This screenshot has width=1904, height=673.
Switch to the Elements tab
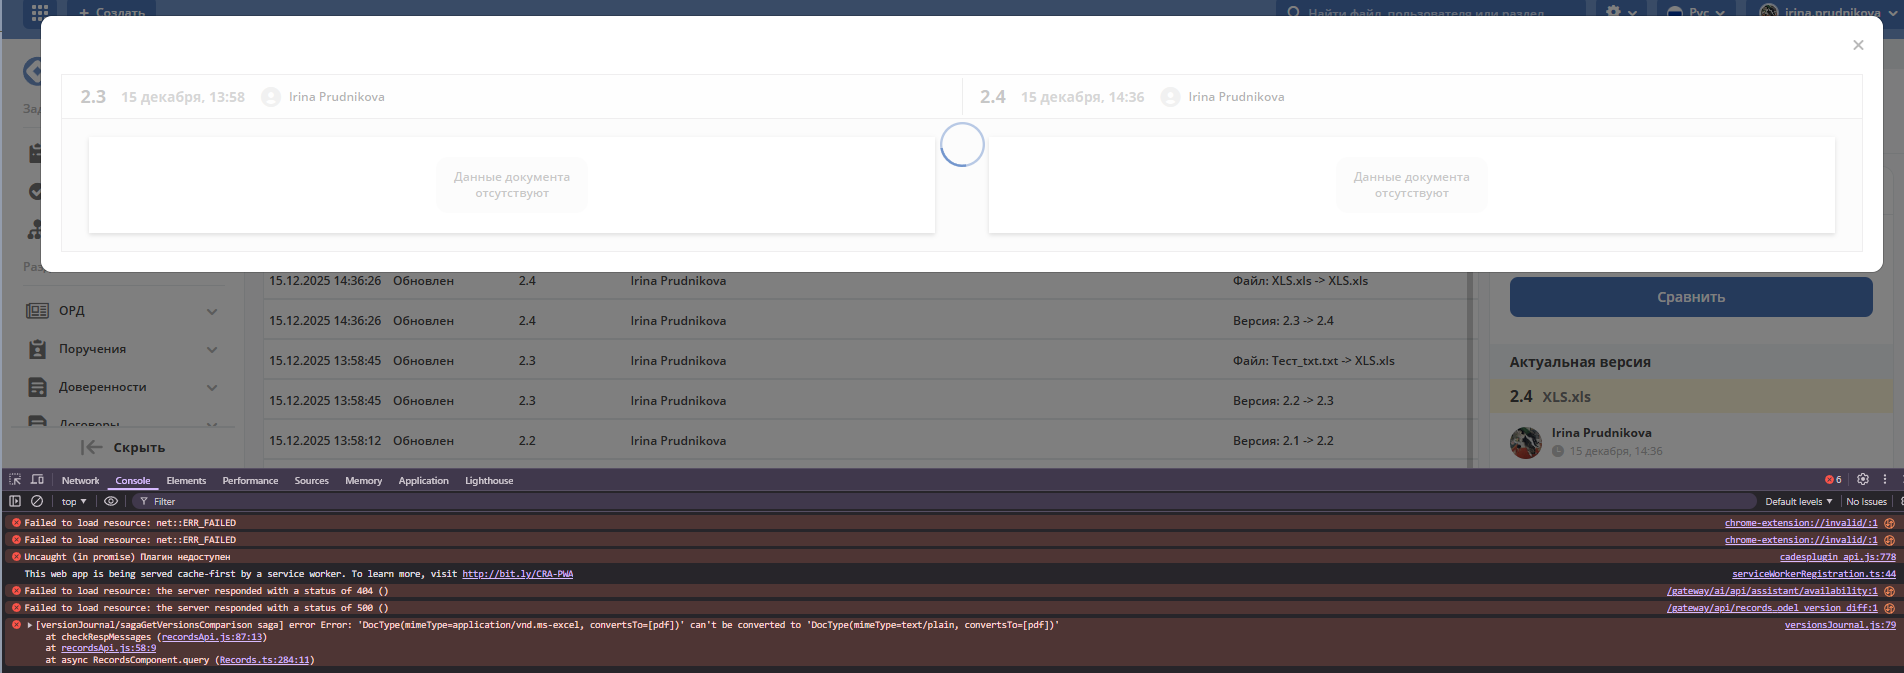(x=186, y=481)
